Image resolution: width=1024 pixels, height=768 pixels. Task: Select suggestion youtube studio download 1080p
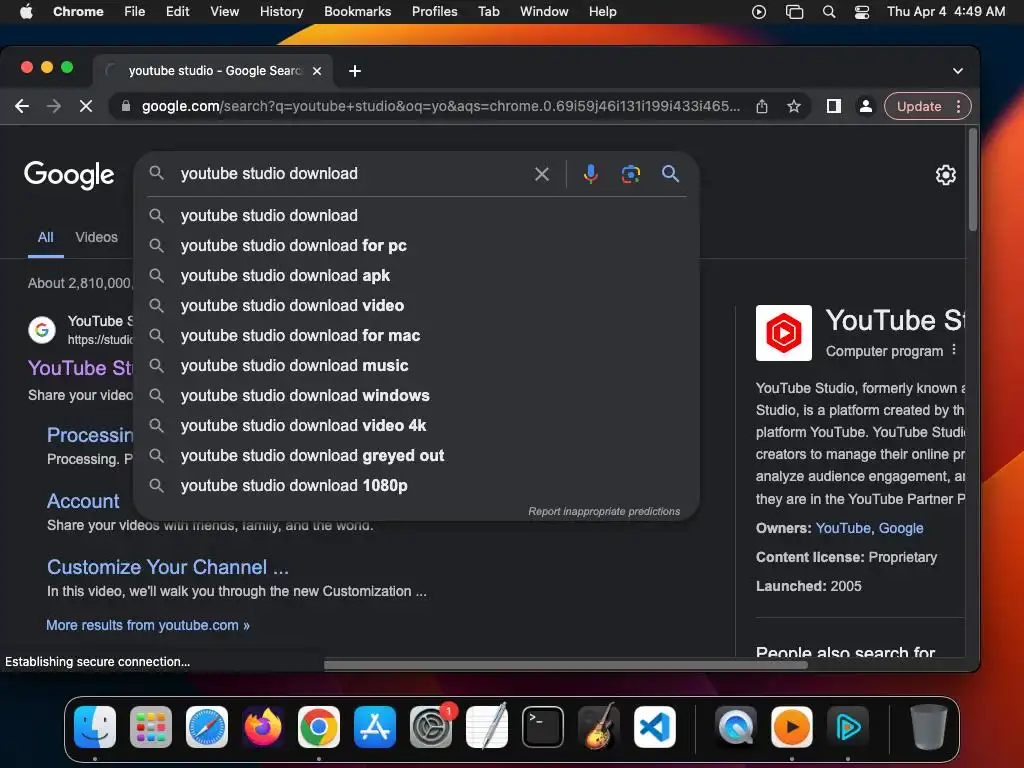coord(417,486)
